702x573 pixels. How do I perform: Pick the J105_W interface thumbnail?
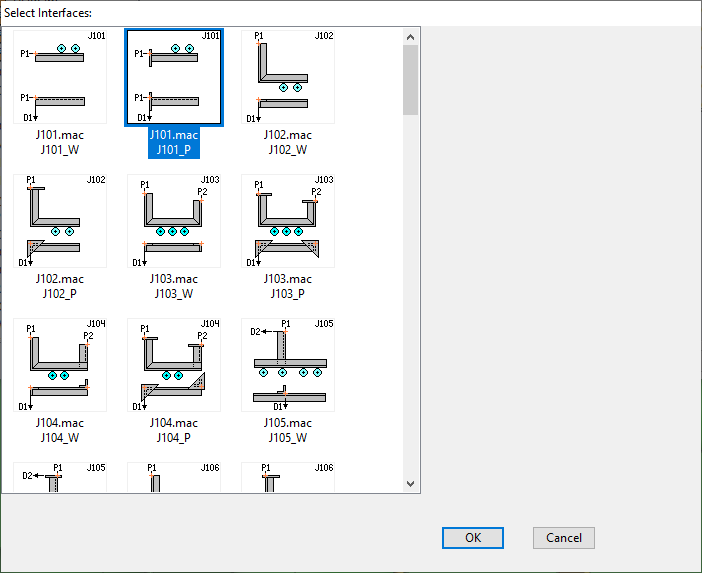click(x=288, y=365)
